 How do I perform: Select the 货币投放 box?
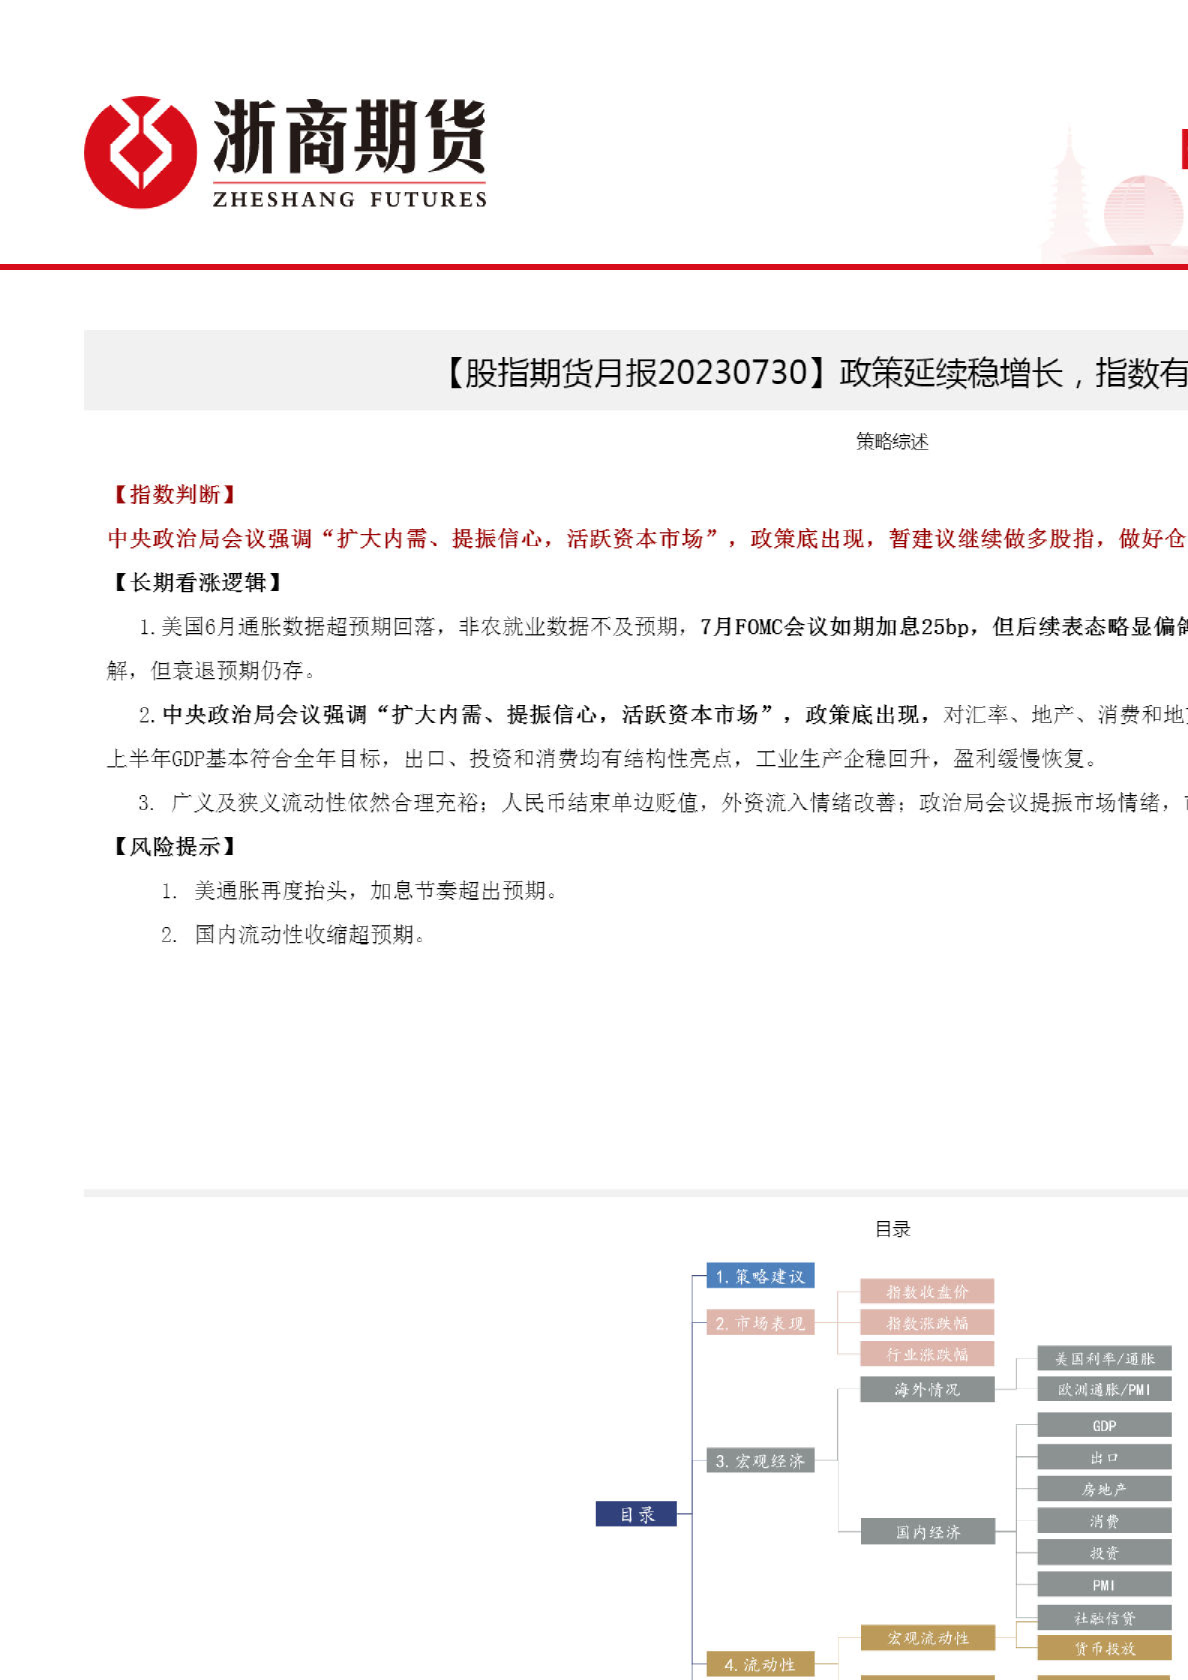coord(1104,1648)
